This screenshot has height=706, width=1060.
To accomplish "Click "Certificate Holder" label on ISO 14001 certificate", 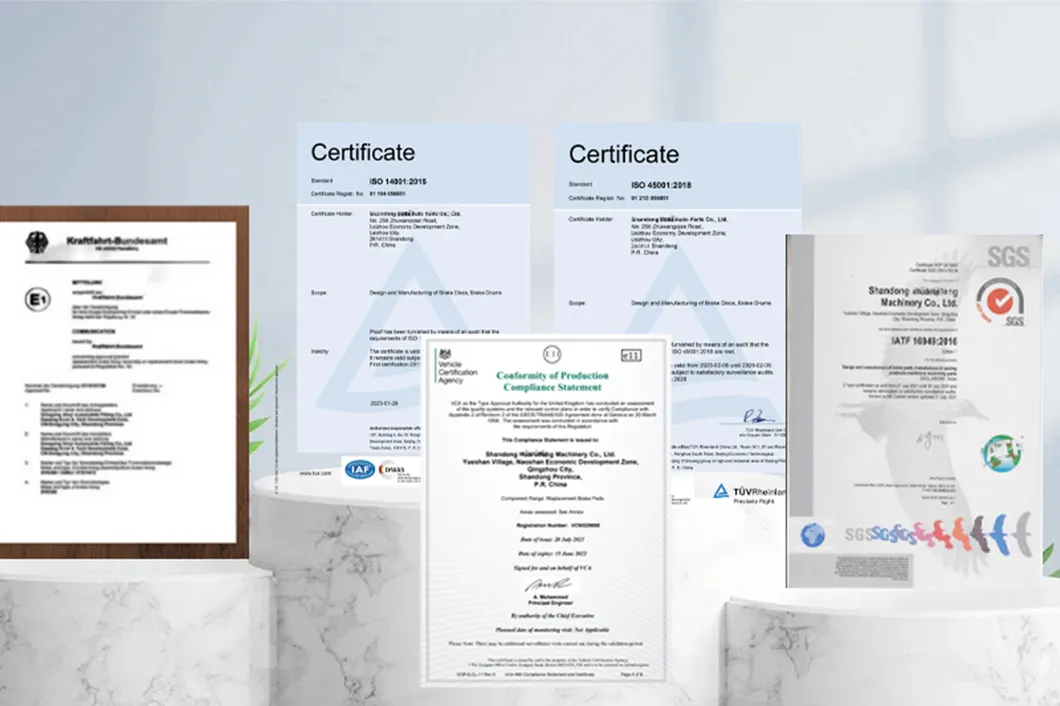I will pos(332,214).
